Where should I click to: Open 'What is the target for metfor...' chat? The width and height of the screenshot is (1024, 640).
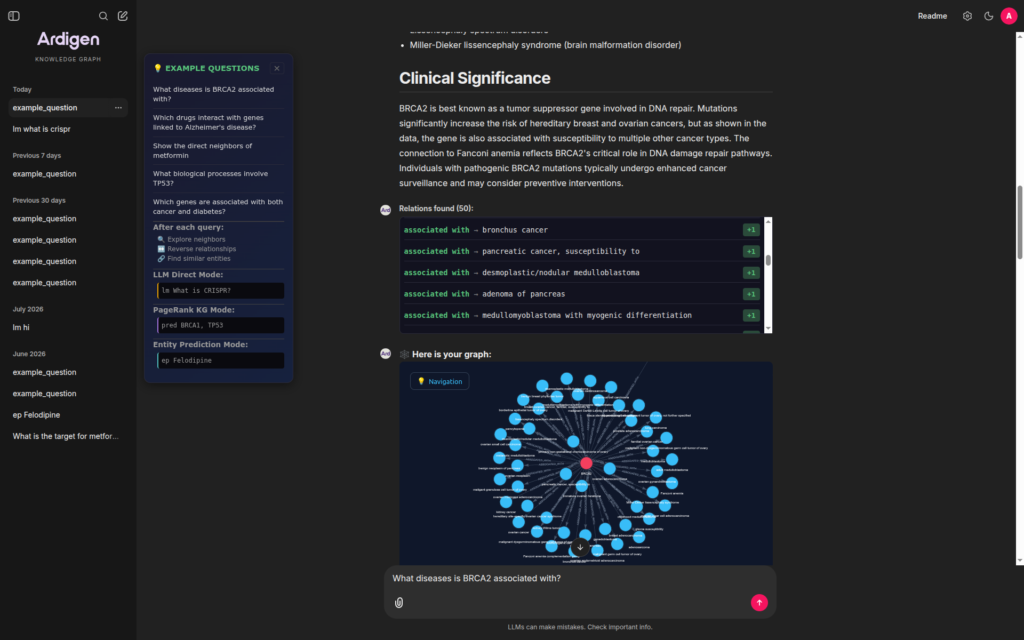(x=68, y=436)
